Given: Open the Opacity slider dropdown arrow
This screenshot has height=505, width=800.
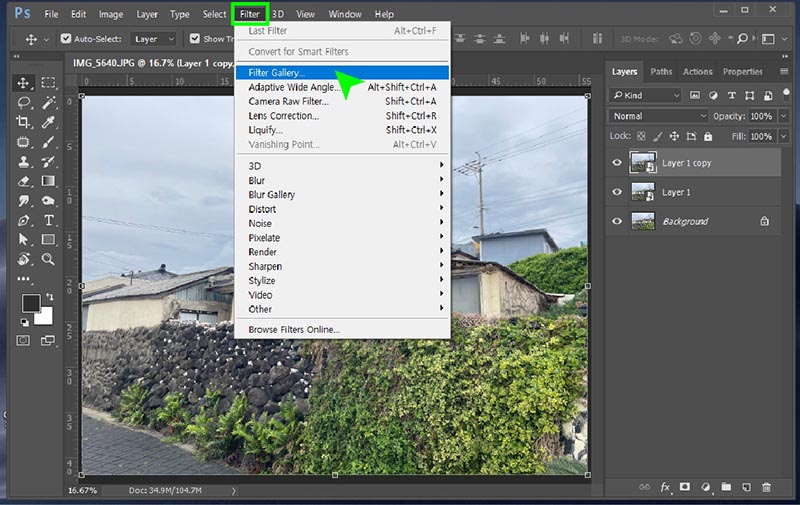Looking at the screenshot, I should pos(784,116).
